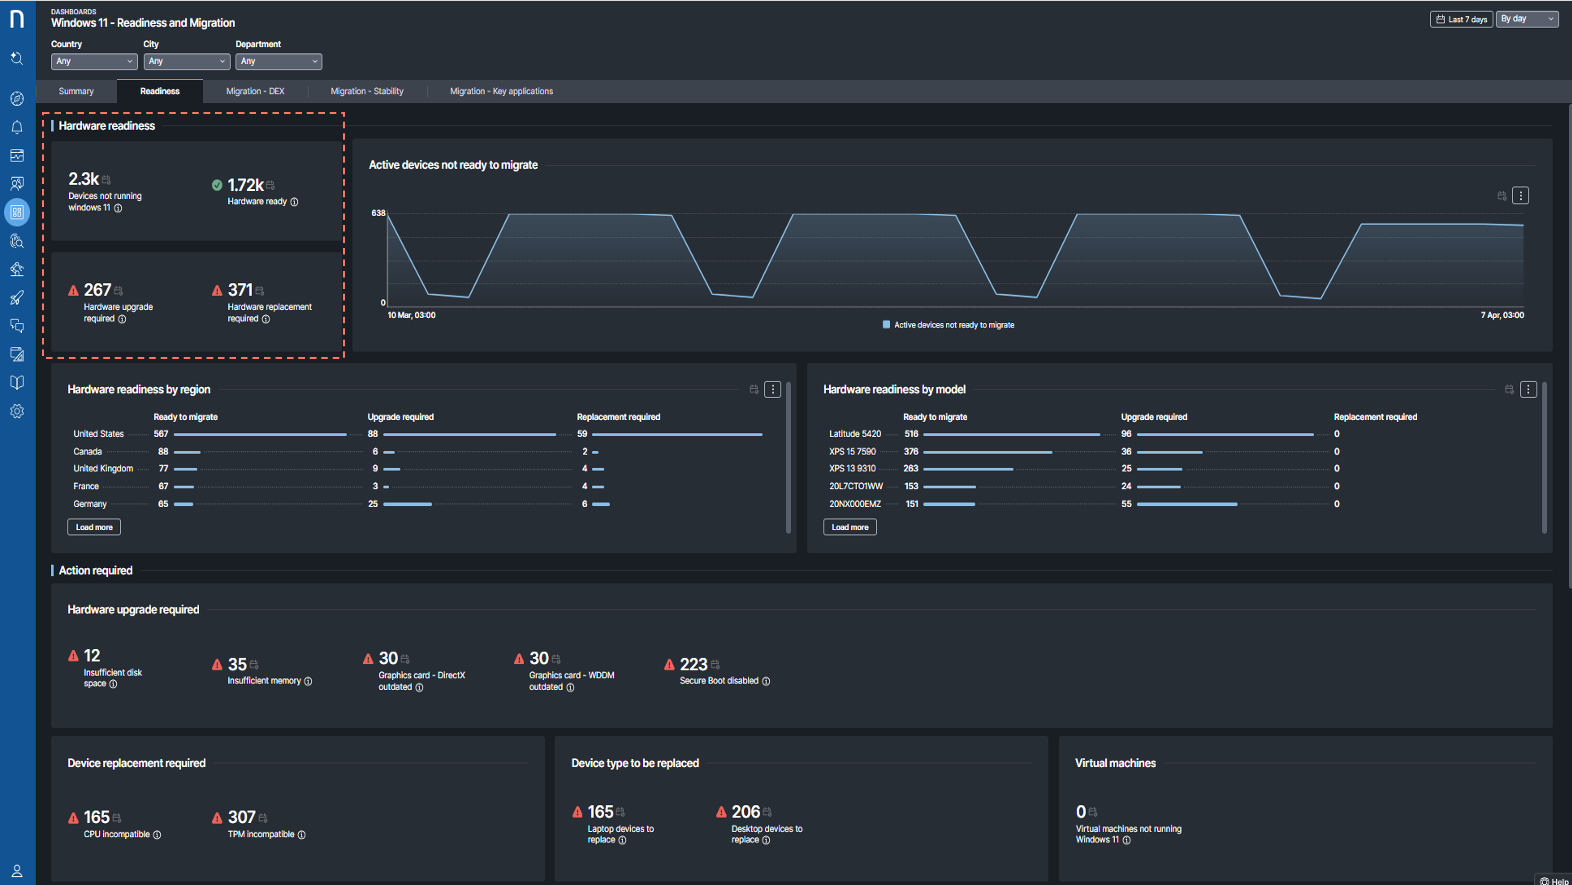Click the blue legend swatch under the chart

click(x=886, y=325)
